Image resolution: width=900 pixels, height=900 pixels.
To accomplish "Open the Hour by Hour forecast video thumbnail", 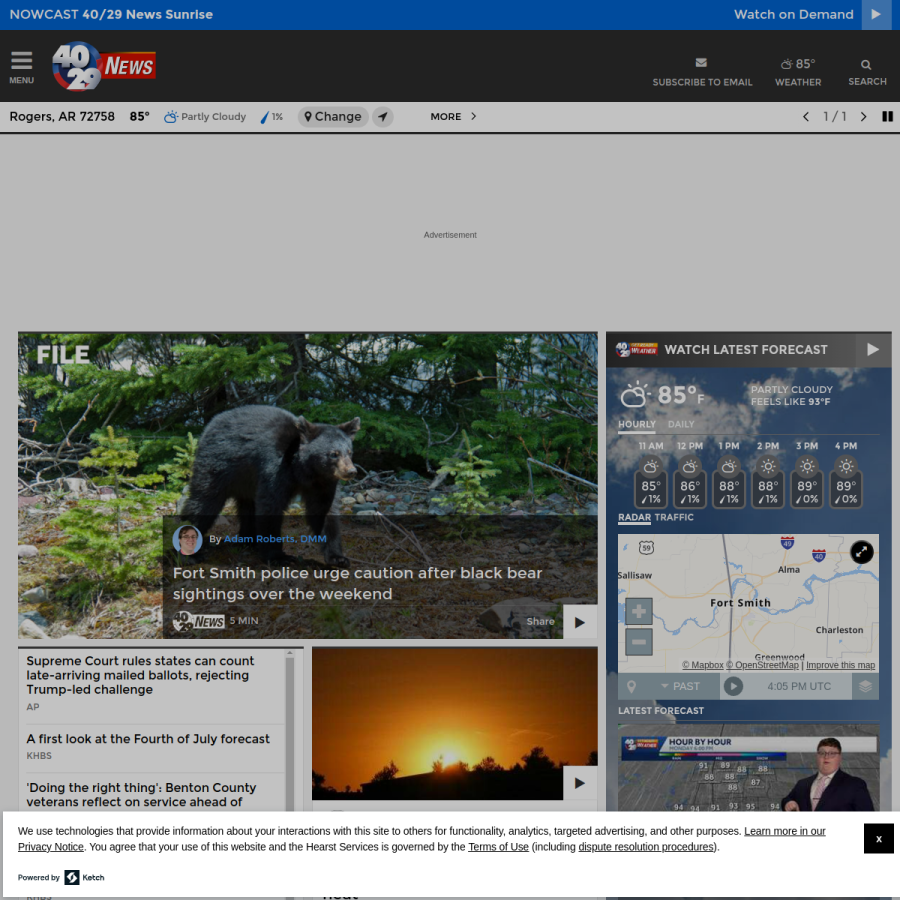I will [x=748, y=767].
